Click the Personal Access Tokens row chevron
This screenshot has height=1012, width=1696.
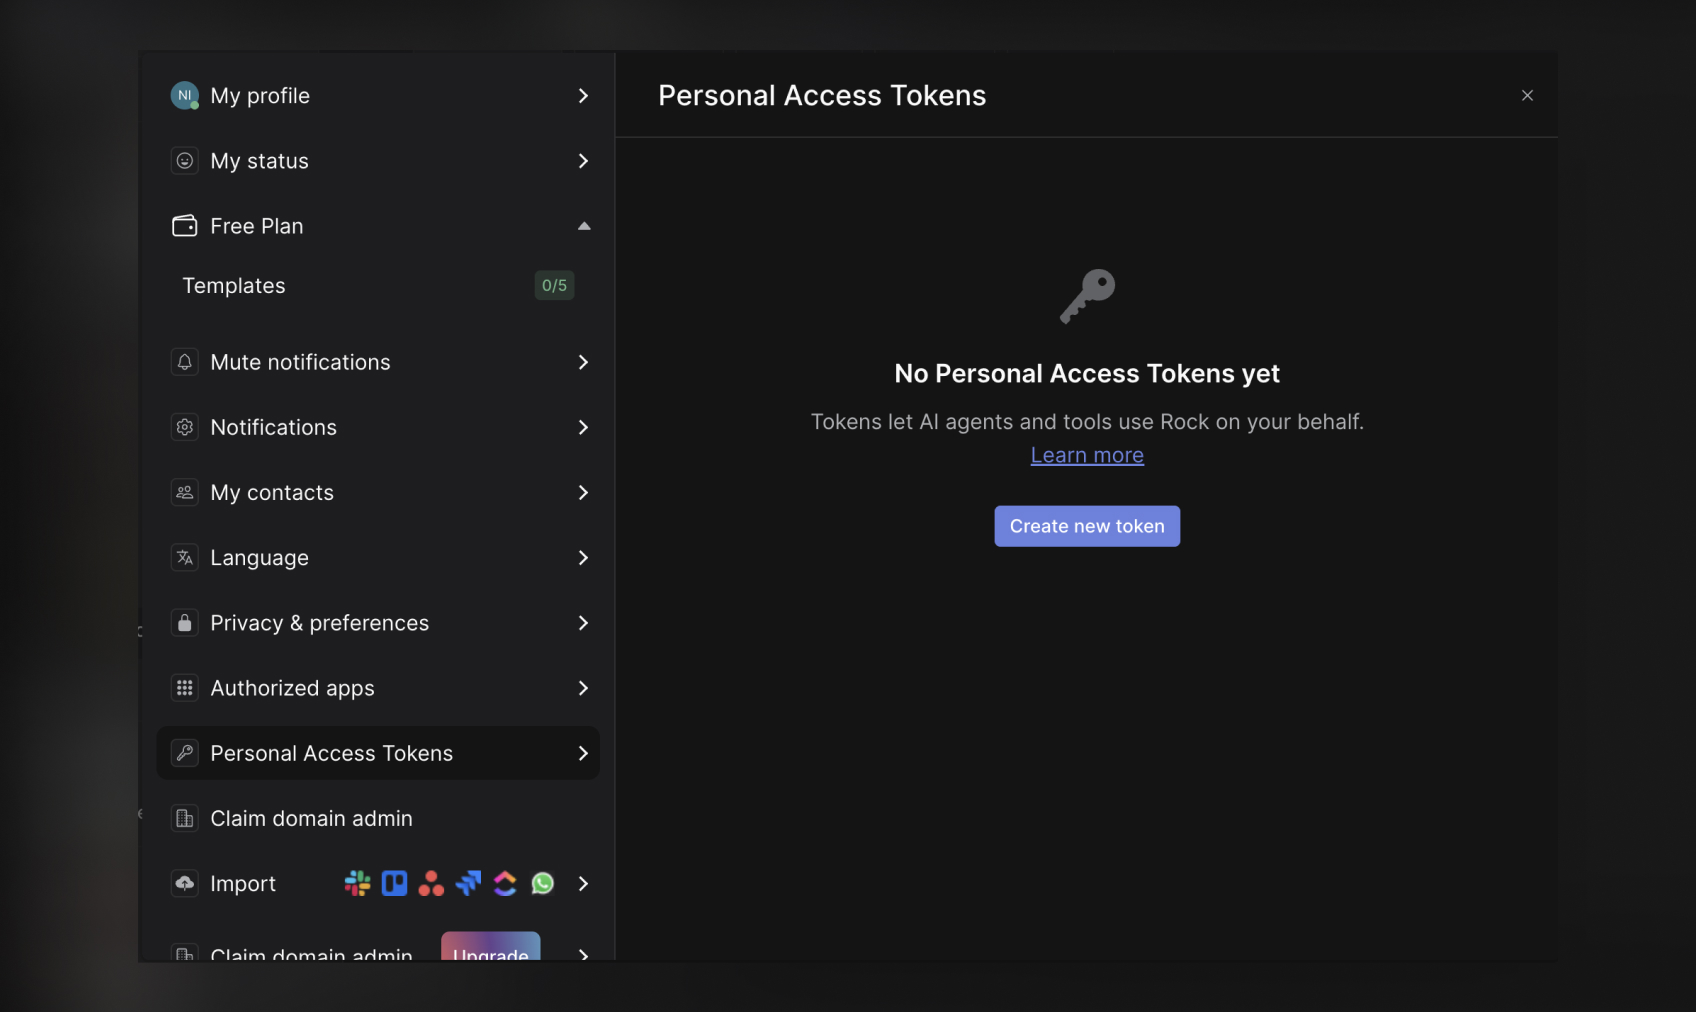pyautogui.click(x=584, y=753)
